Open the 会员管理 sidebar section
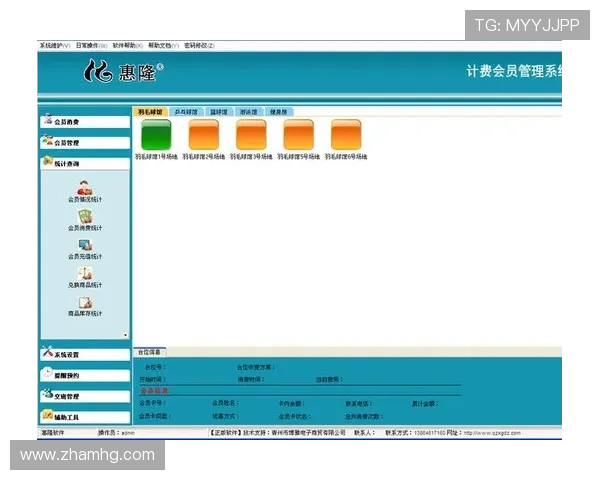The image size is (600, 480). (x=85, y=142)
